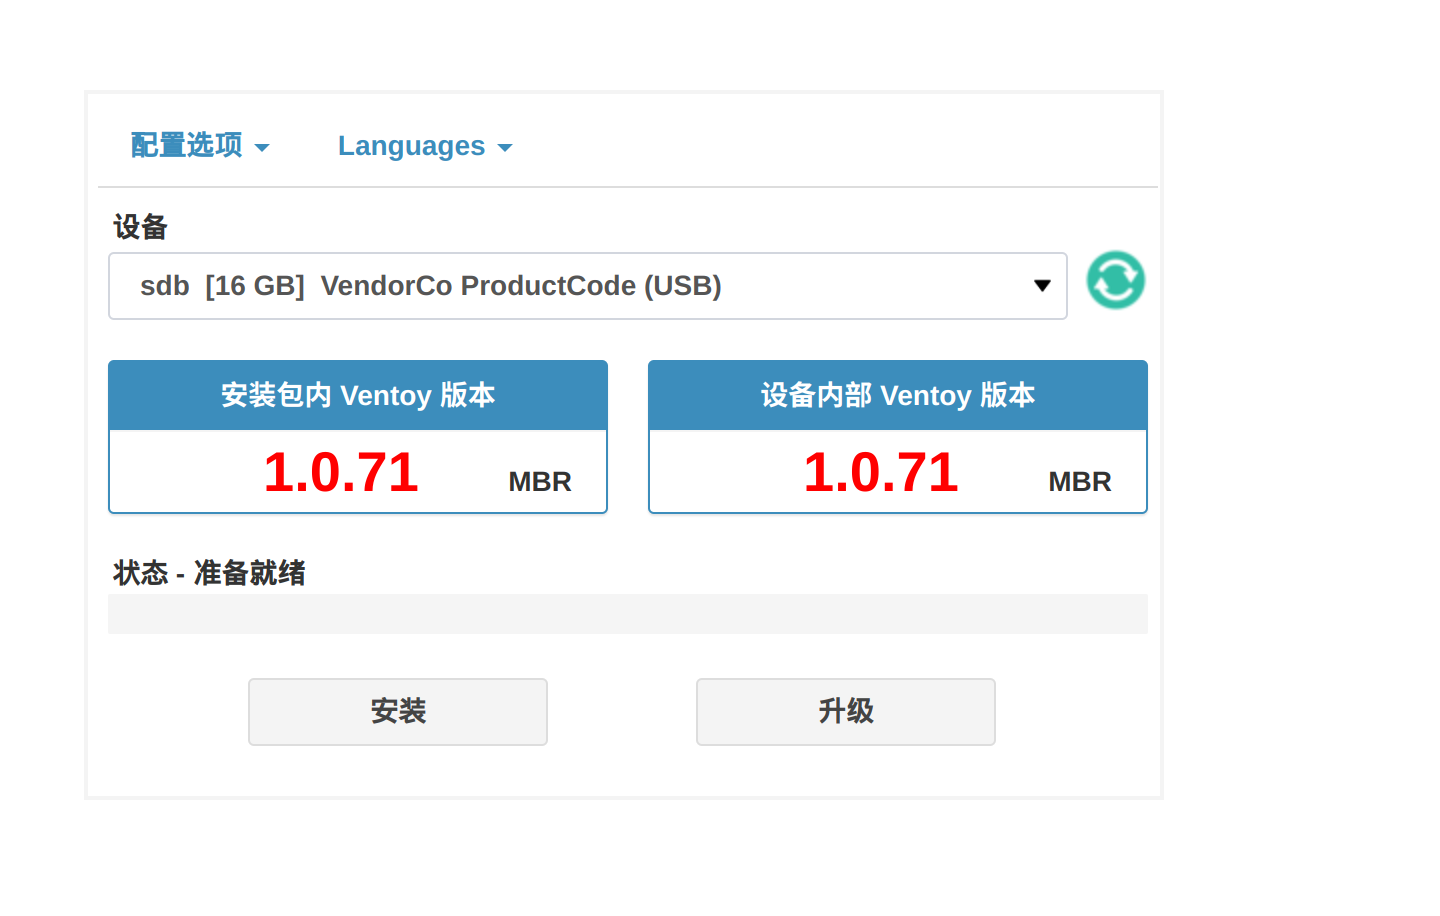Click version 1.0.71 in the 设备内部 panel

click(881, 472)
